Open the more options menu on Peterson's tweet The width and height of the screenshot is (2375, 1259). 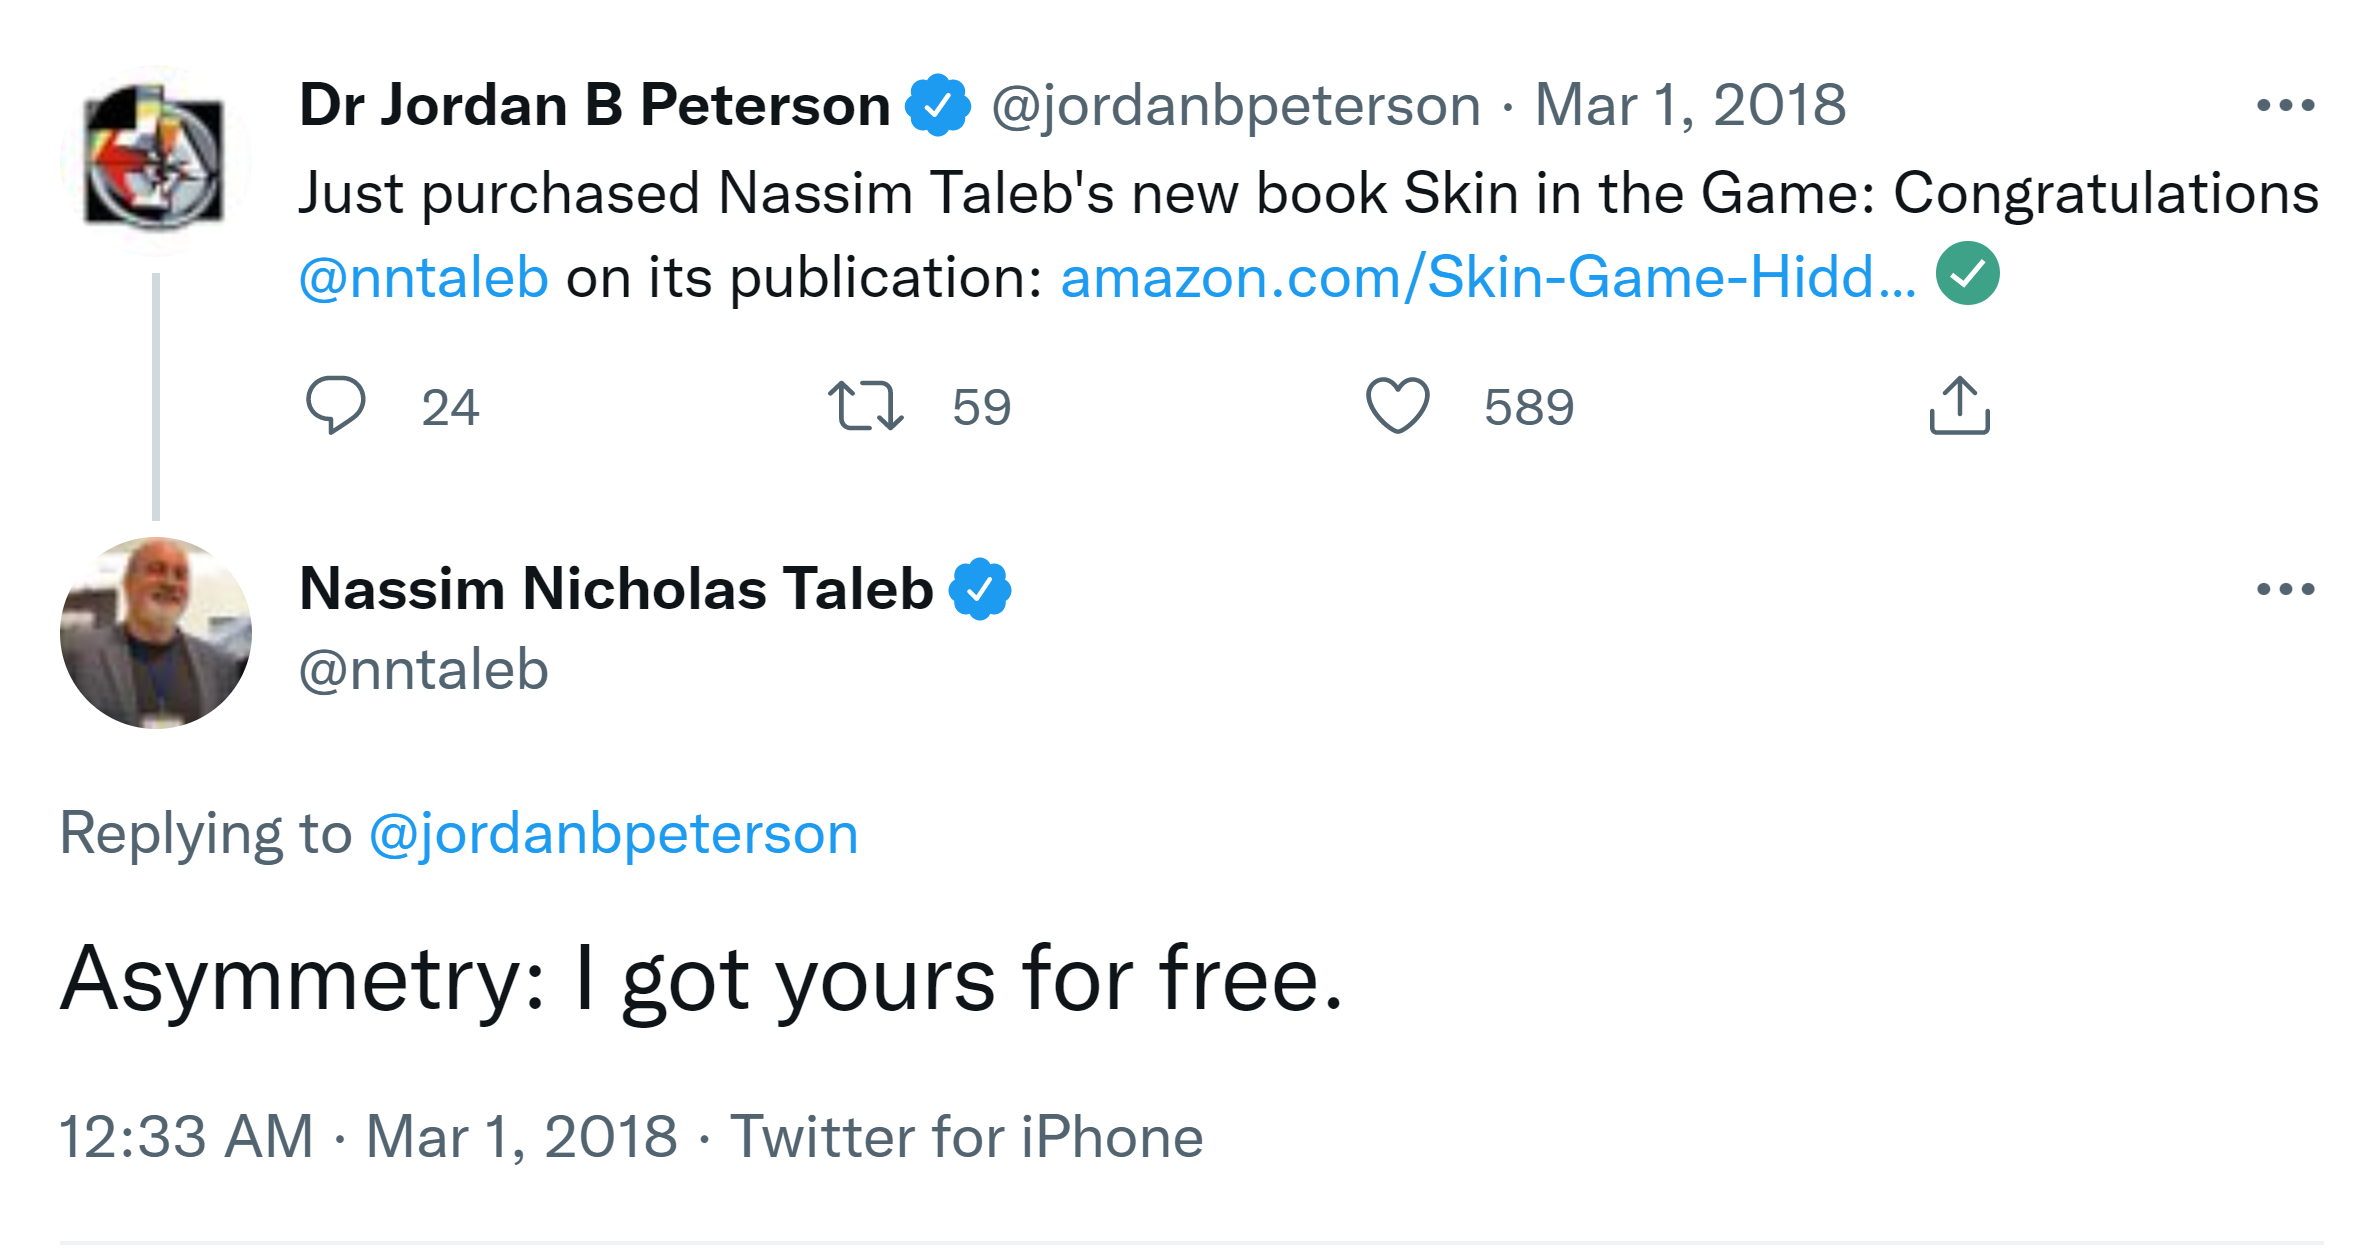2285,105
